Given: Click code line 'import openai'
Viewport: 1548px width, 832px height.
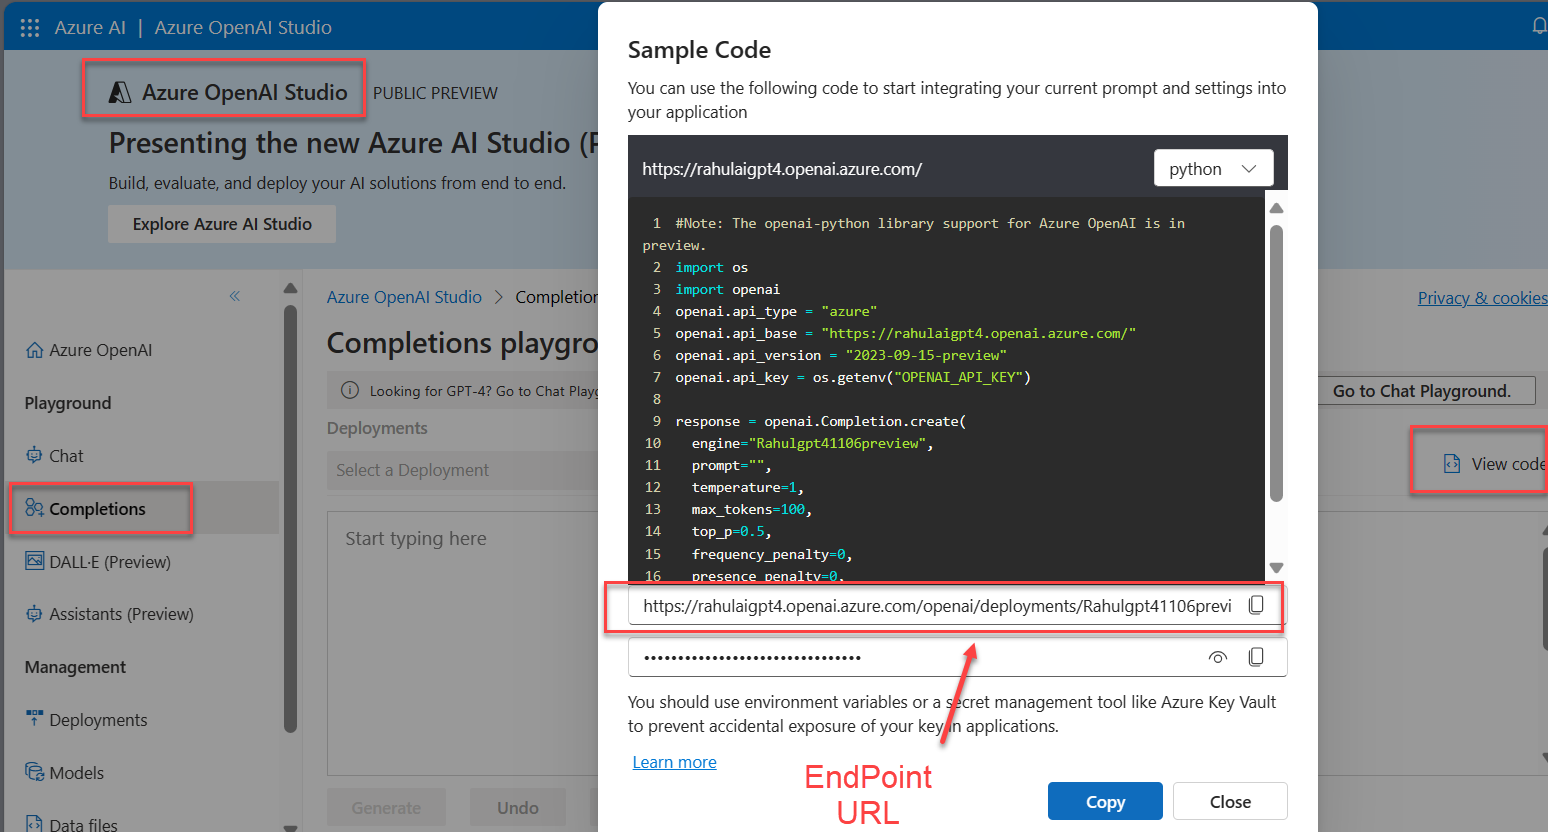Looking at the screenshot, I should point(727,289).
